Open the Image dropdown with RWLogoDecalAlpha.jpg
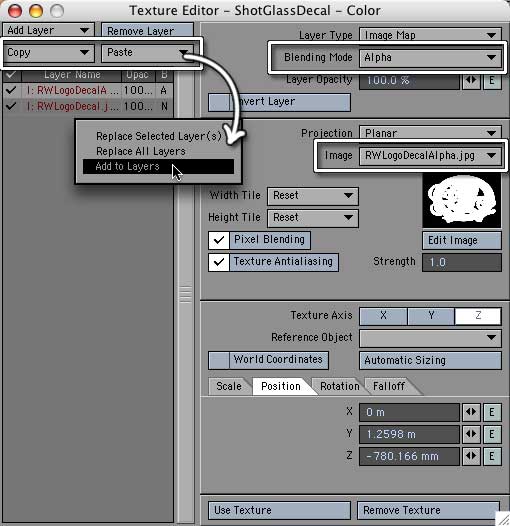Screen dimensions: 510x526 point(430,156)
